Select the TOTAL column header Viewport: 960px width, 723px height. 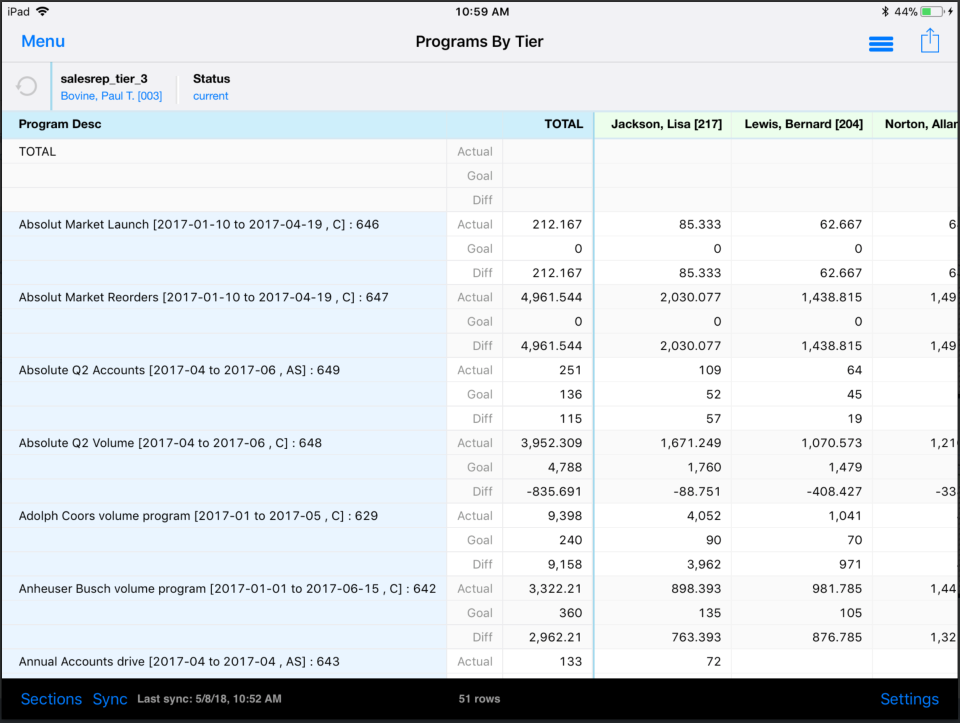point(563,124)
